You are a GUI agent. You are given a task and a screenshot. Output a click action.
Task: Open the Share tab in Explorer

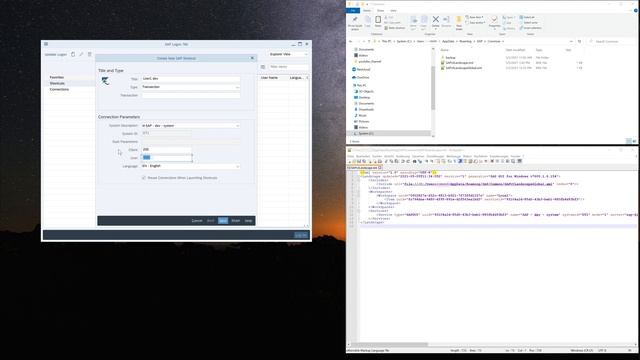(x=380, y=11)
